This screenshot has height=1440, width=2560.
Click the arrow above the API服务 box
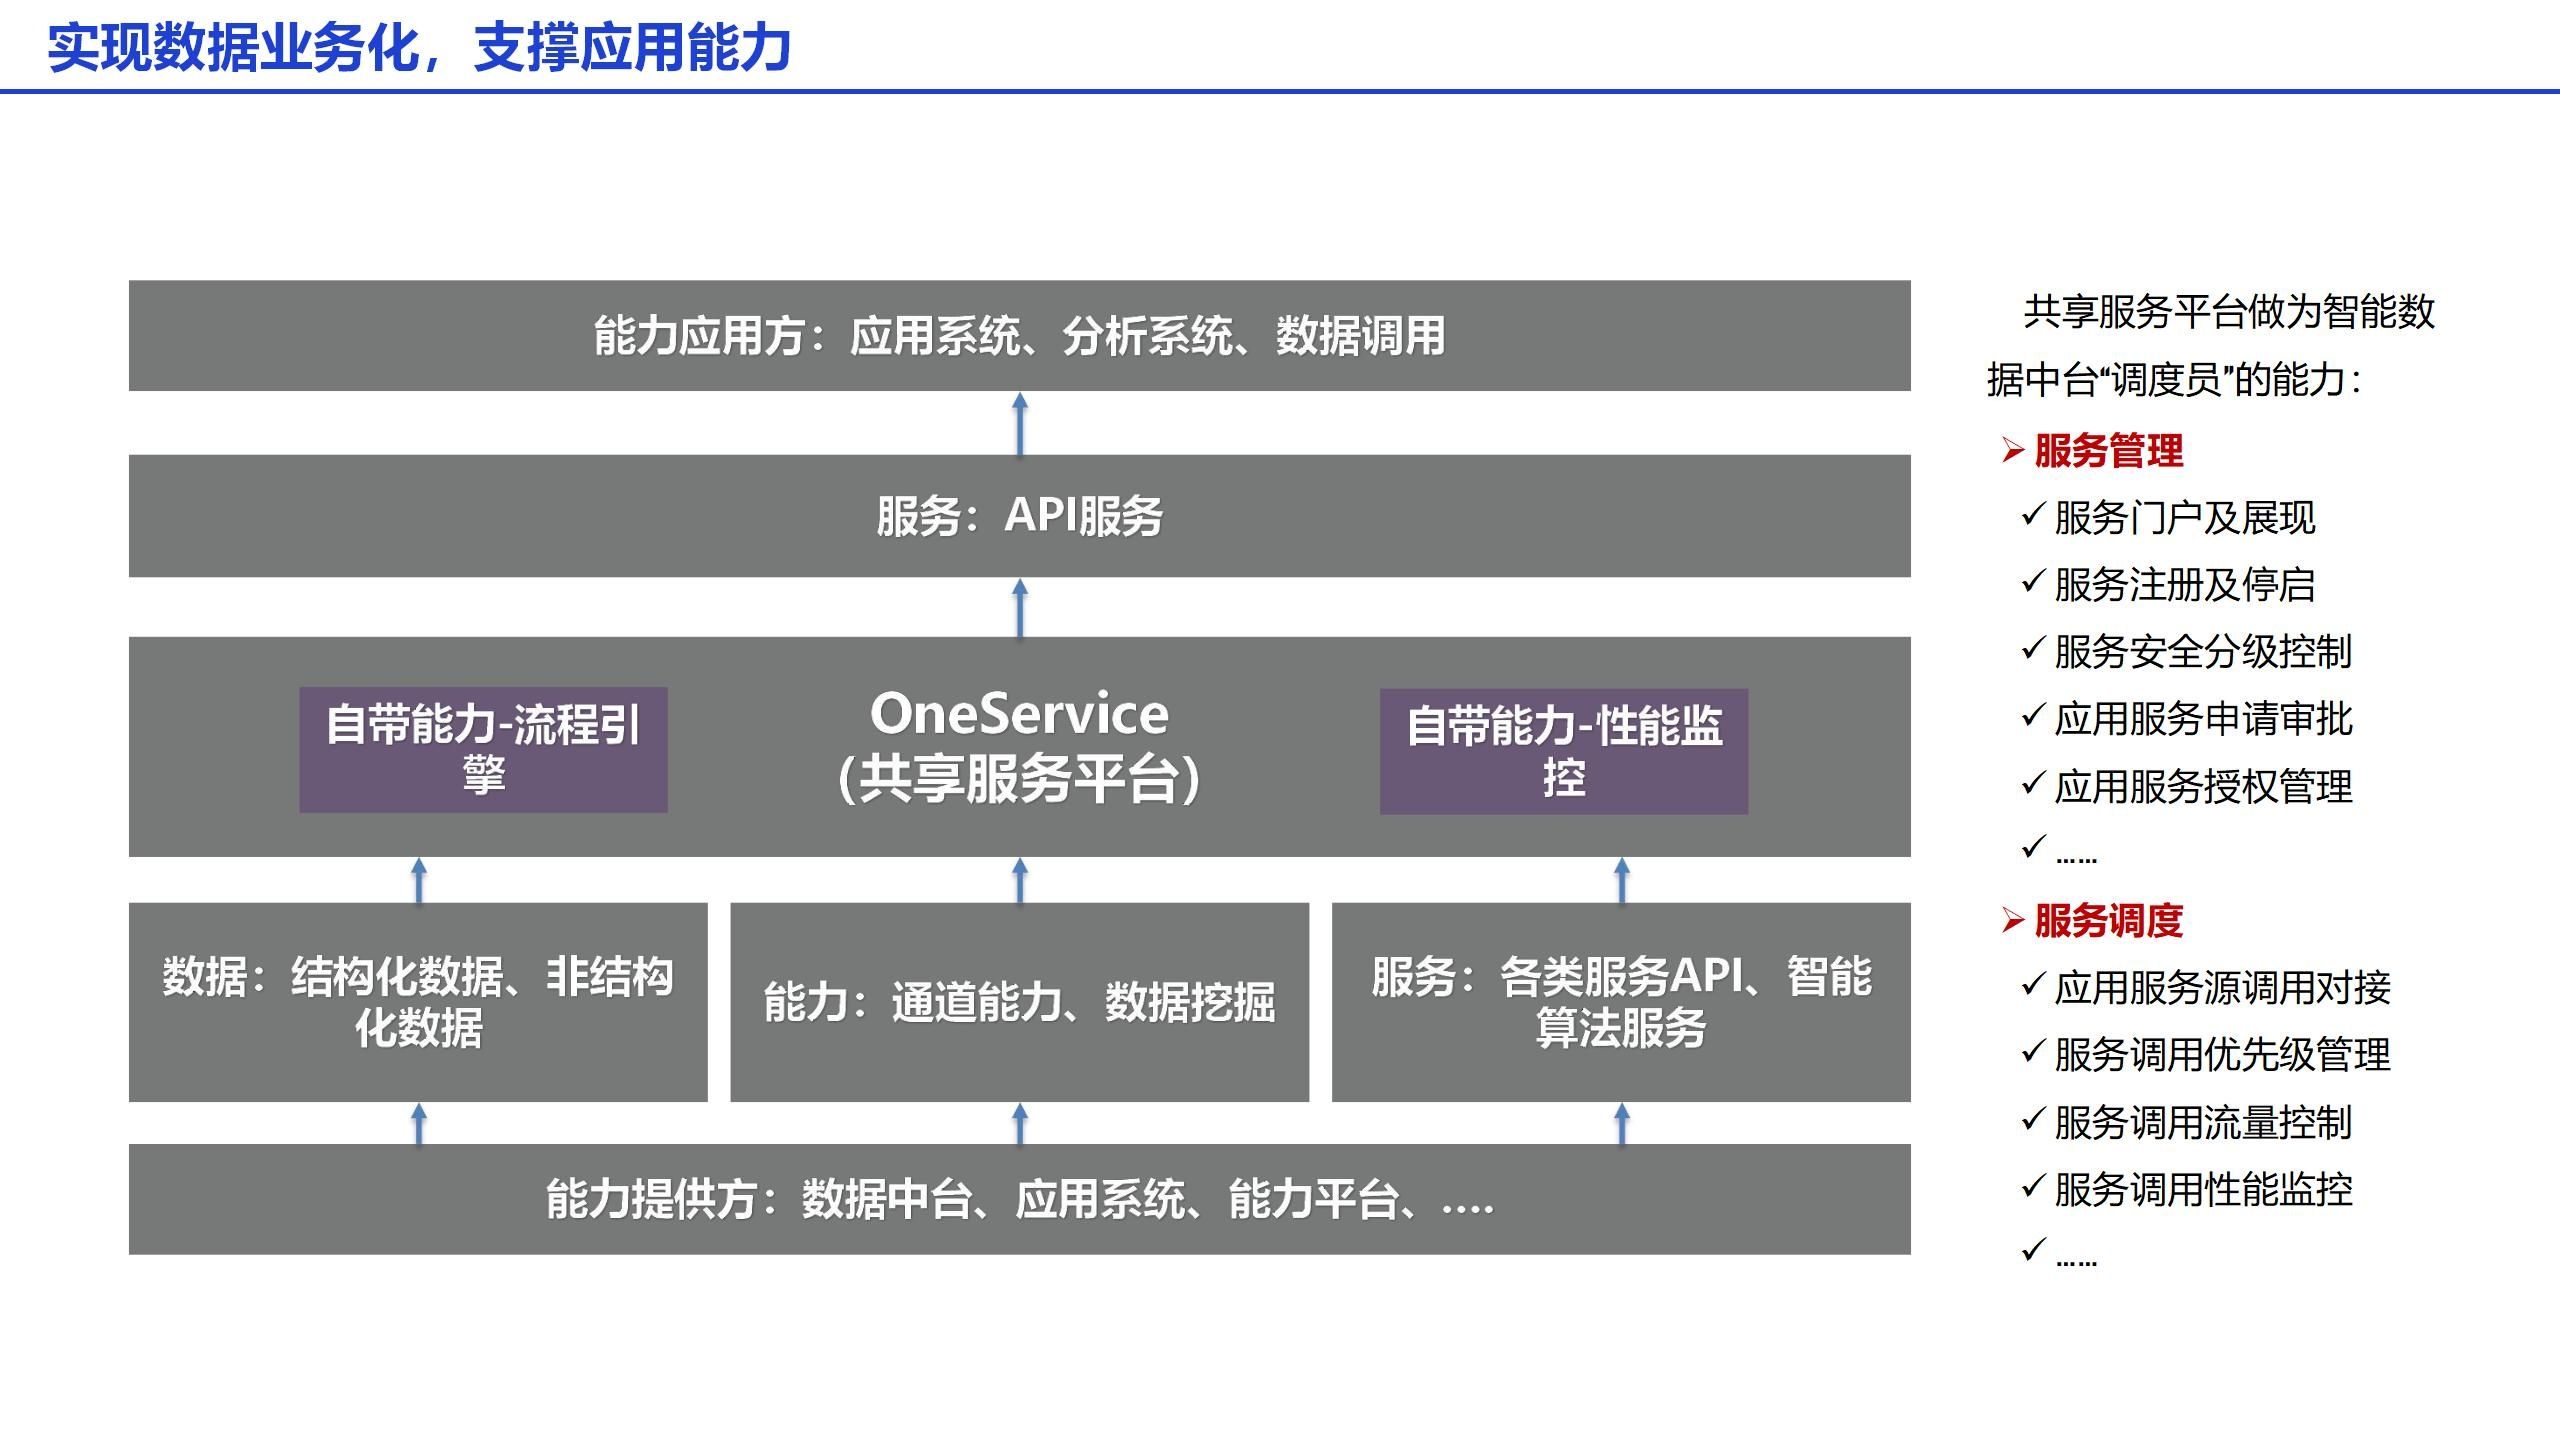tap(1020, 423)
